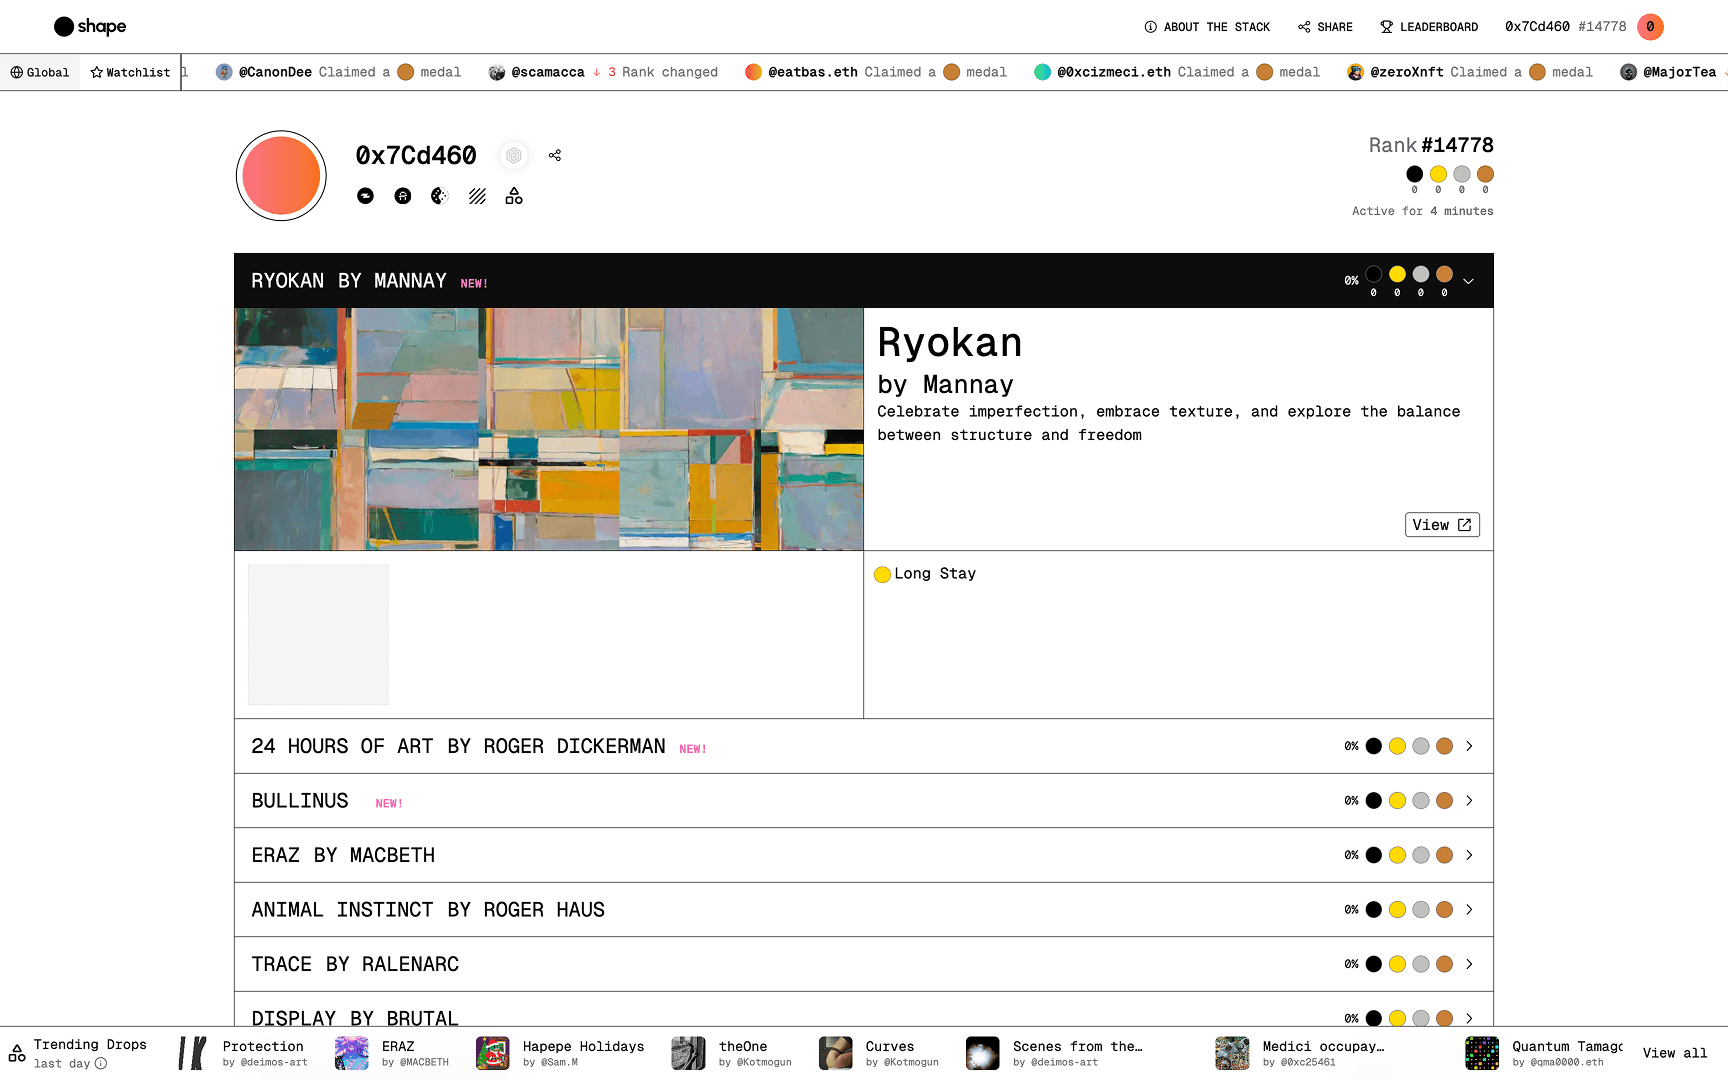
Task: Click the Trending Drops shapes icon
Action: (x=17, y=1053)
